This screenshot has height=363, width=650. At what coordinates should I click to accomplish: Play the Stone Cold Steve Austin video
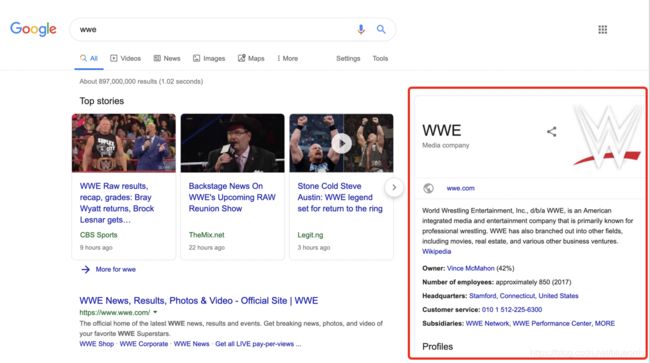click(342, 143)
